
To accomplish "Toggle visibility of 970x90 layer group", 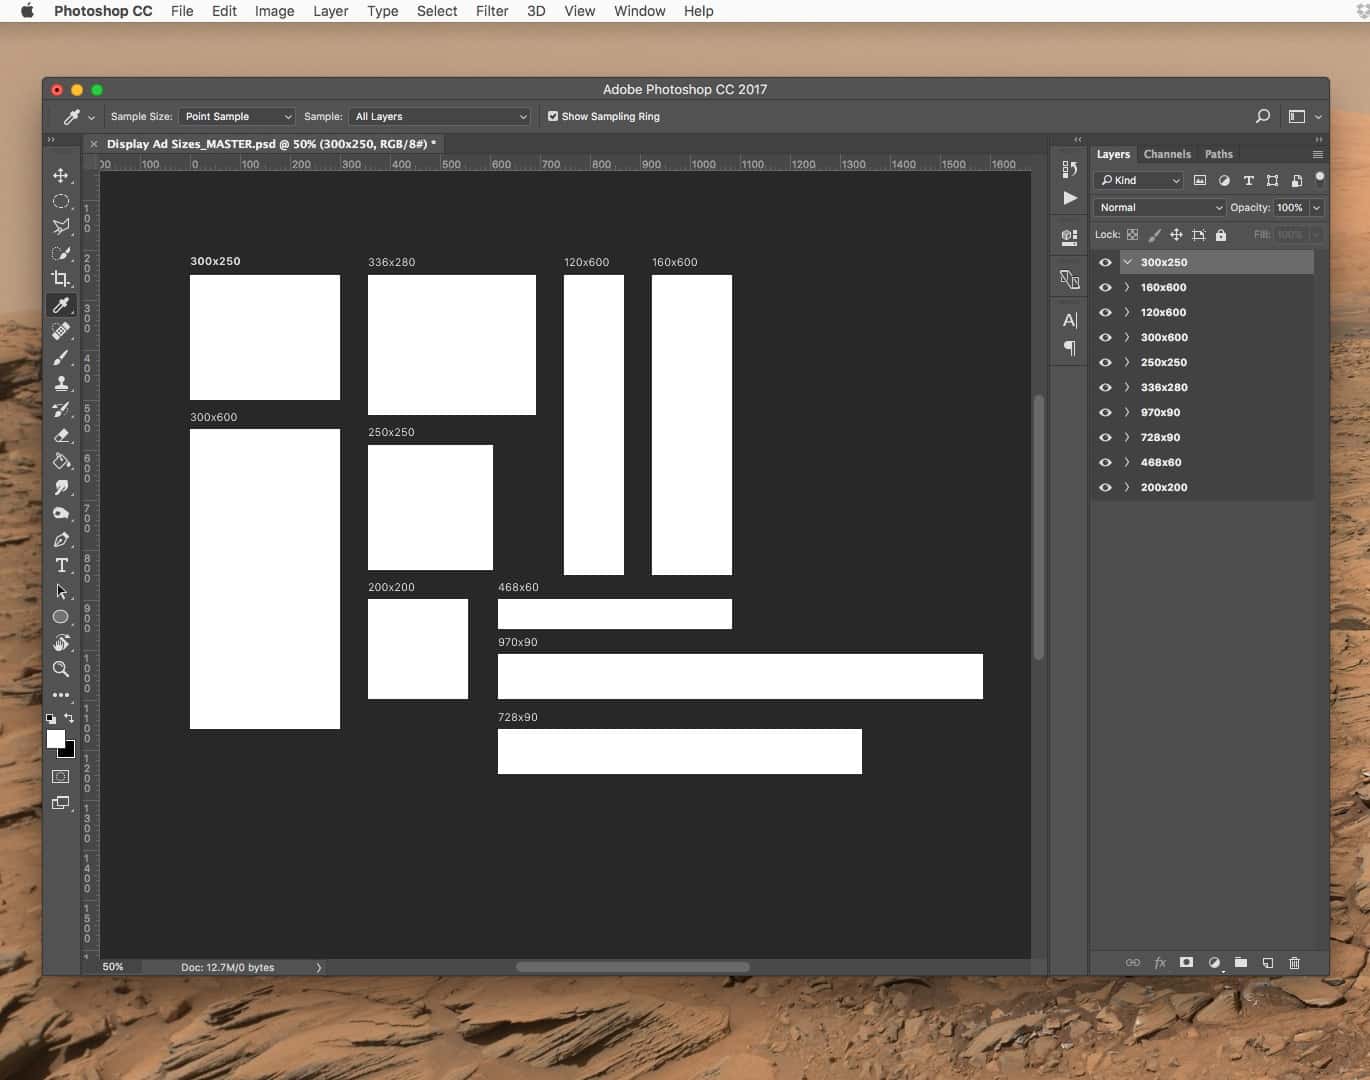I will click(x=1105, y=412).
